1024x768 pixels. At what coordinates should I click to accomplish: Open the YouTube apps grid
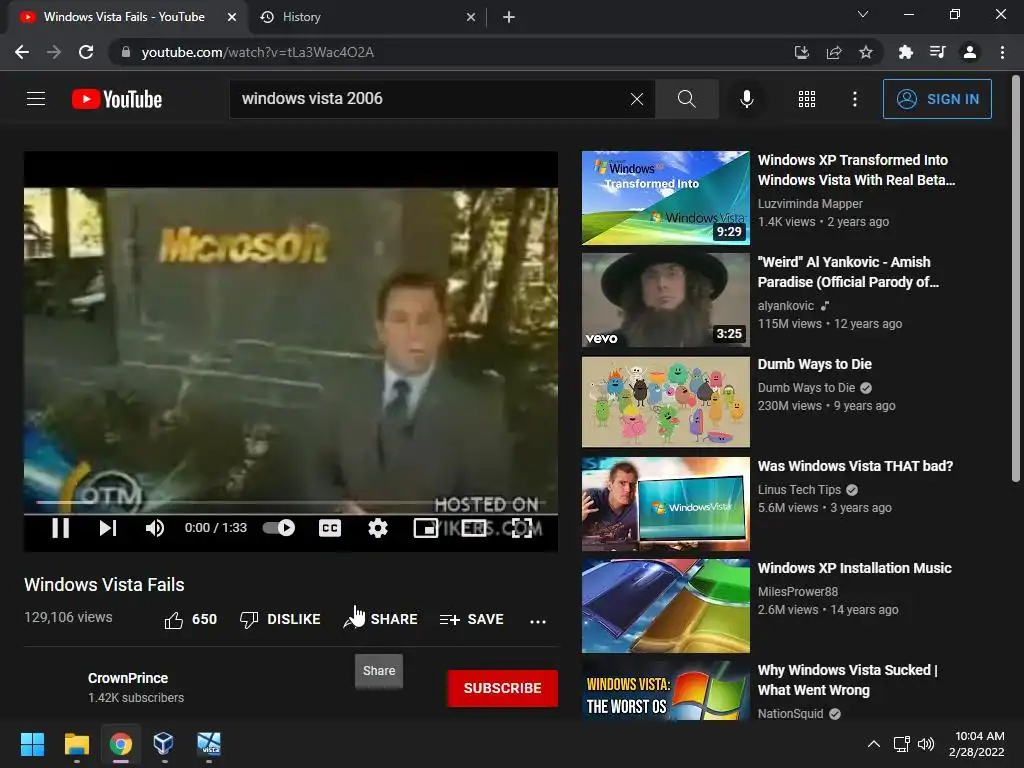pyautogui.click(x=807, y=99)
